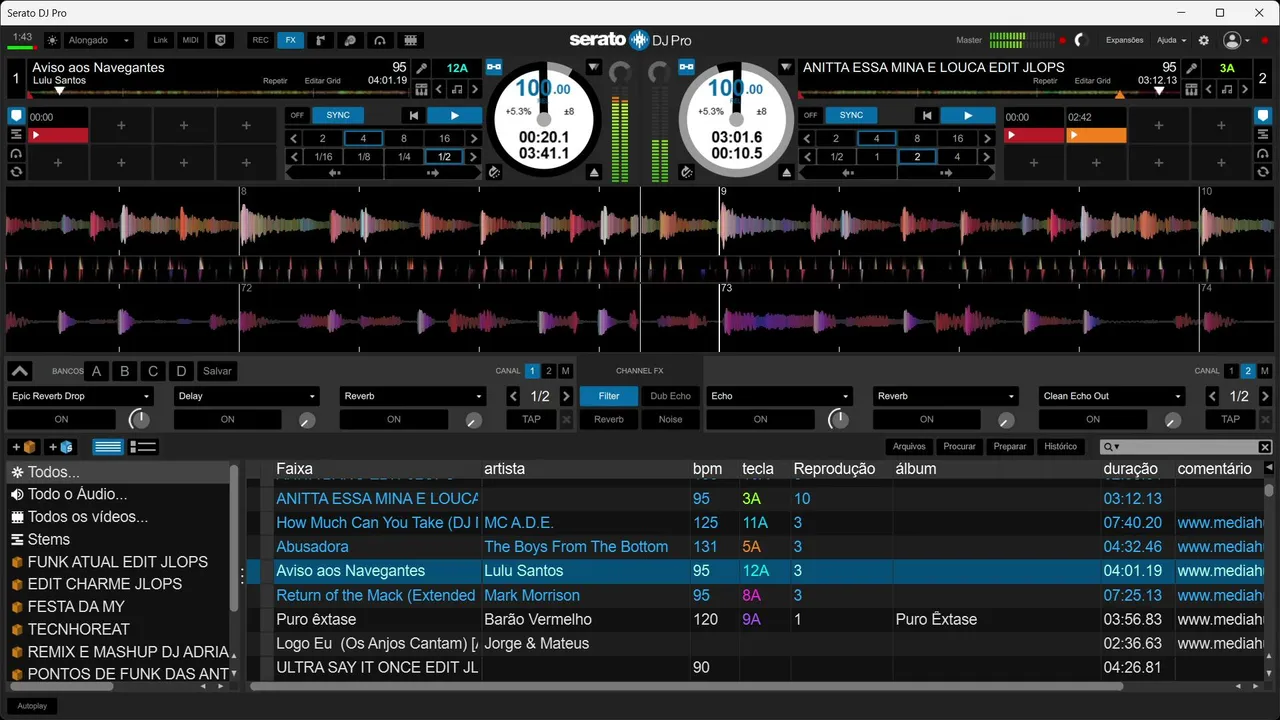
Task: Select Filter channel FX
Action: click(609, 396)
